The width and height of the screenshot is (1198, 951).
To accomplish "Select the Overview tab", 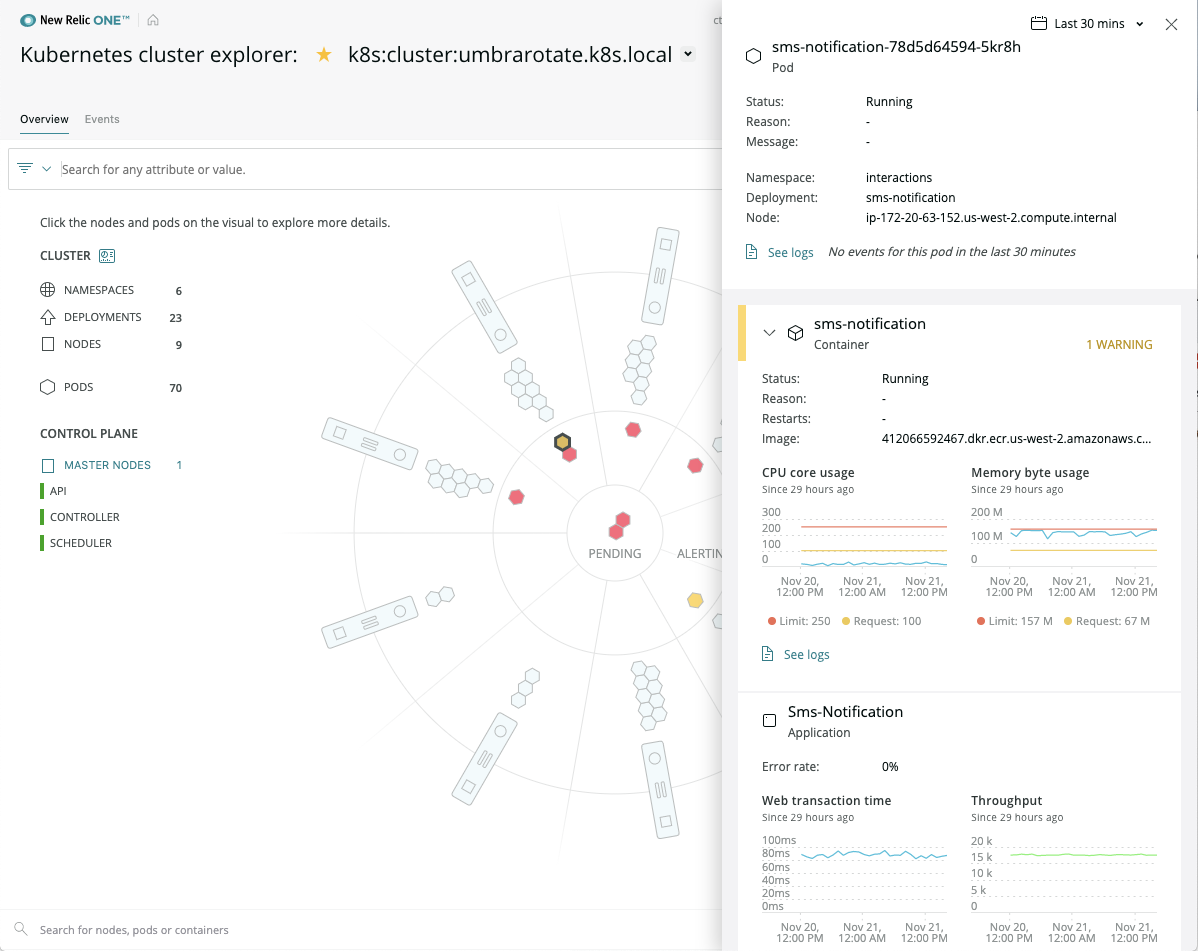I will click(x=44, y=119).
